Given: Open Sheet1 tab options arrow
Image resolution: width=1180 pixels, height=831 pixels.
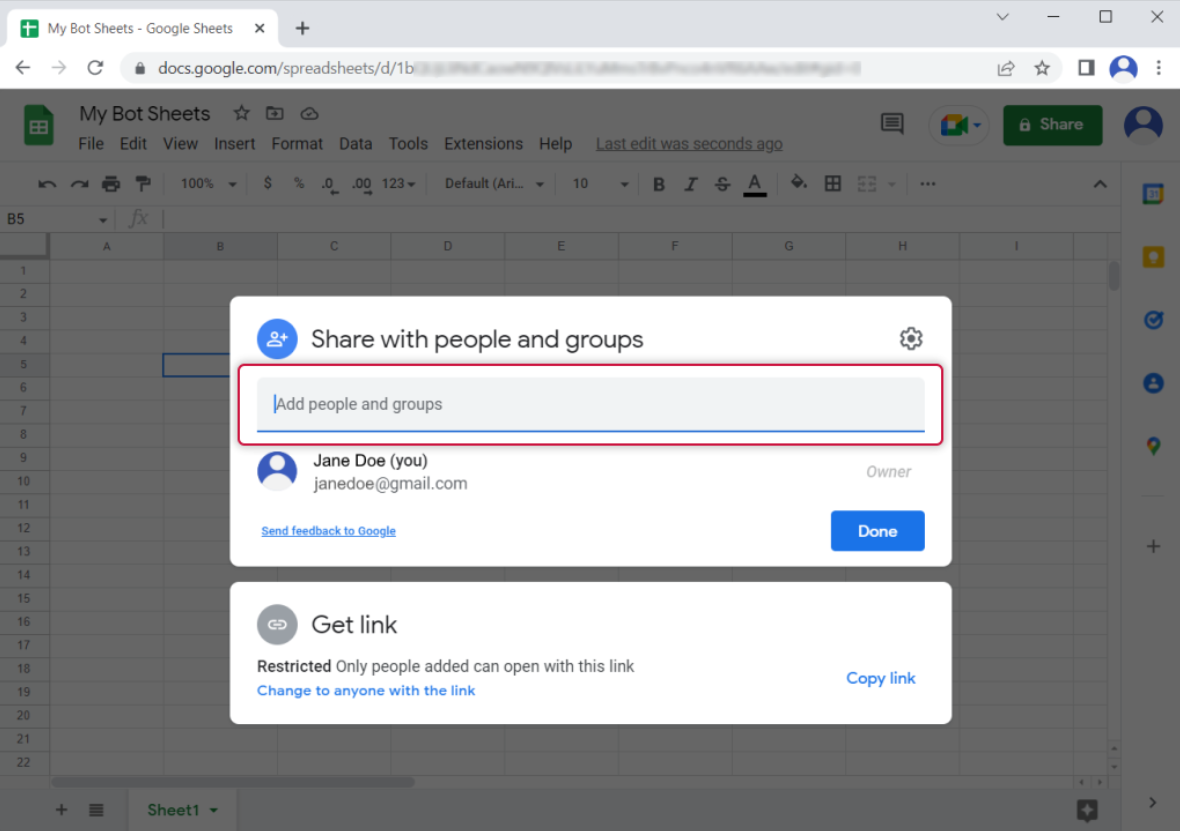Looking at the screenshot, I should point(214,810).
